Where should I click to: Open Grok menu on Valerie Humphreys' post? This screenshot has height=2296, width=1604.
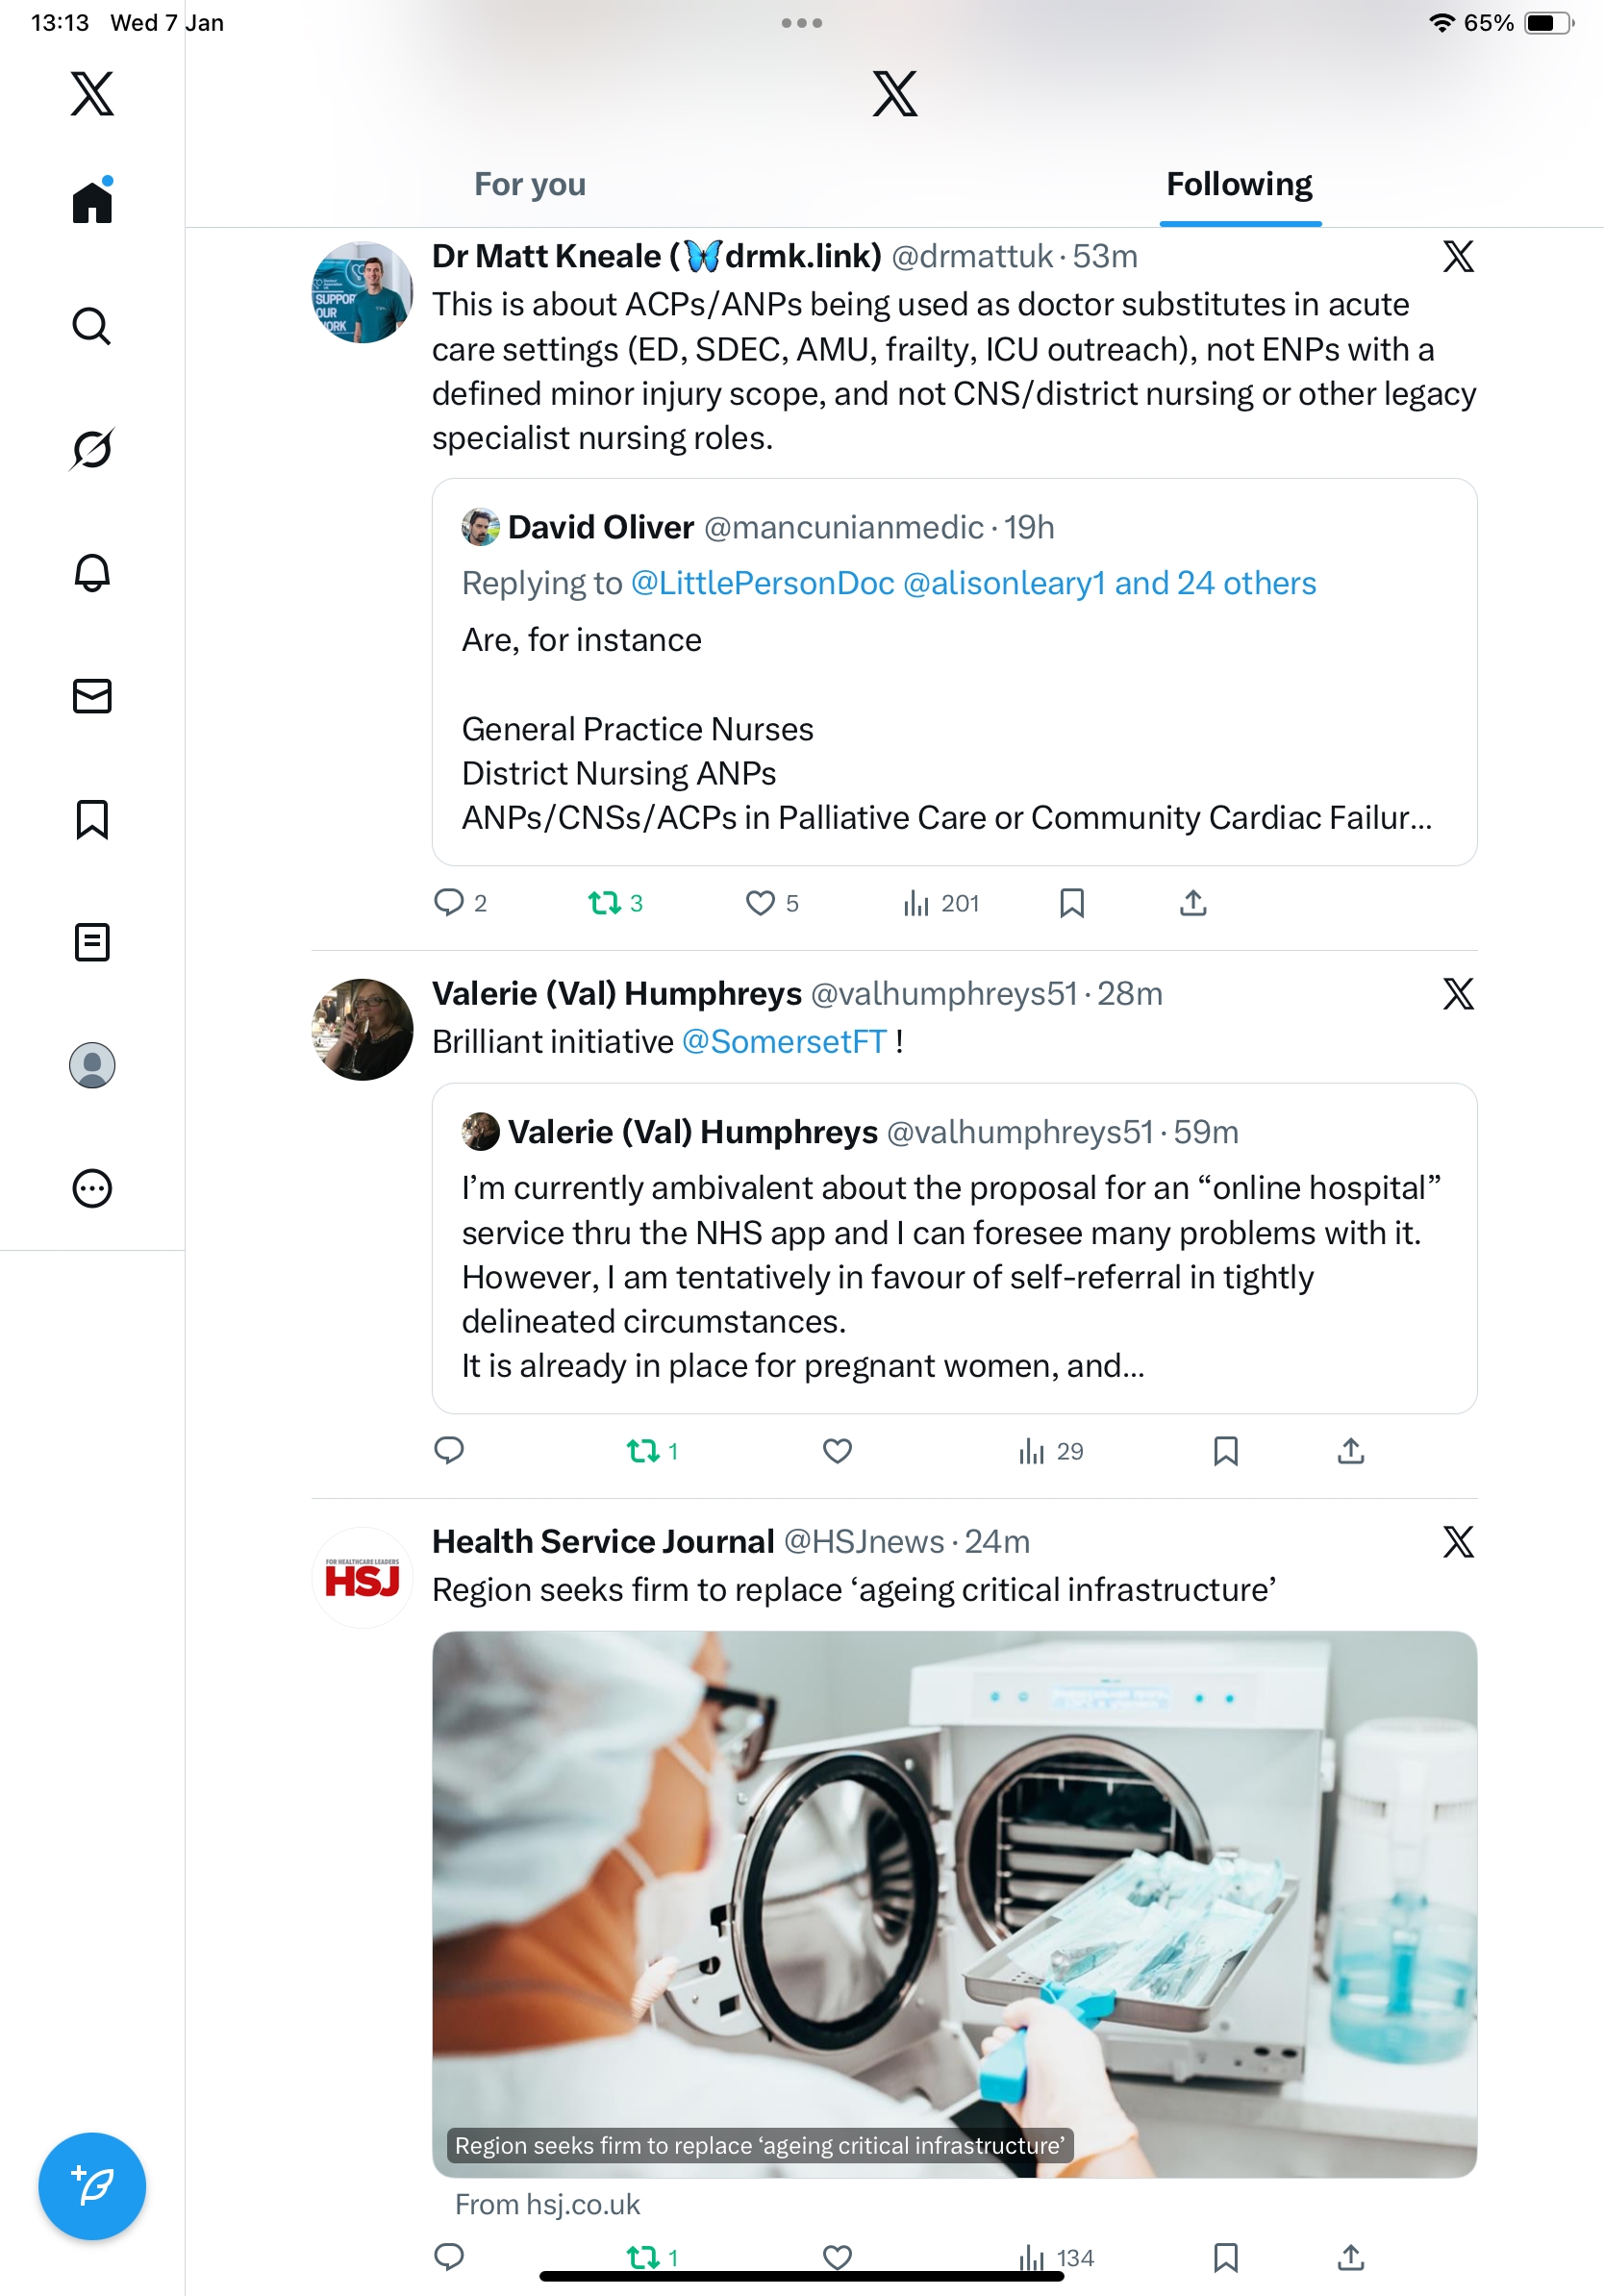[1458, 994]
